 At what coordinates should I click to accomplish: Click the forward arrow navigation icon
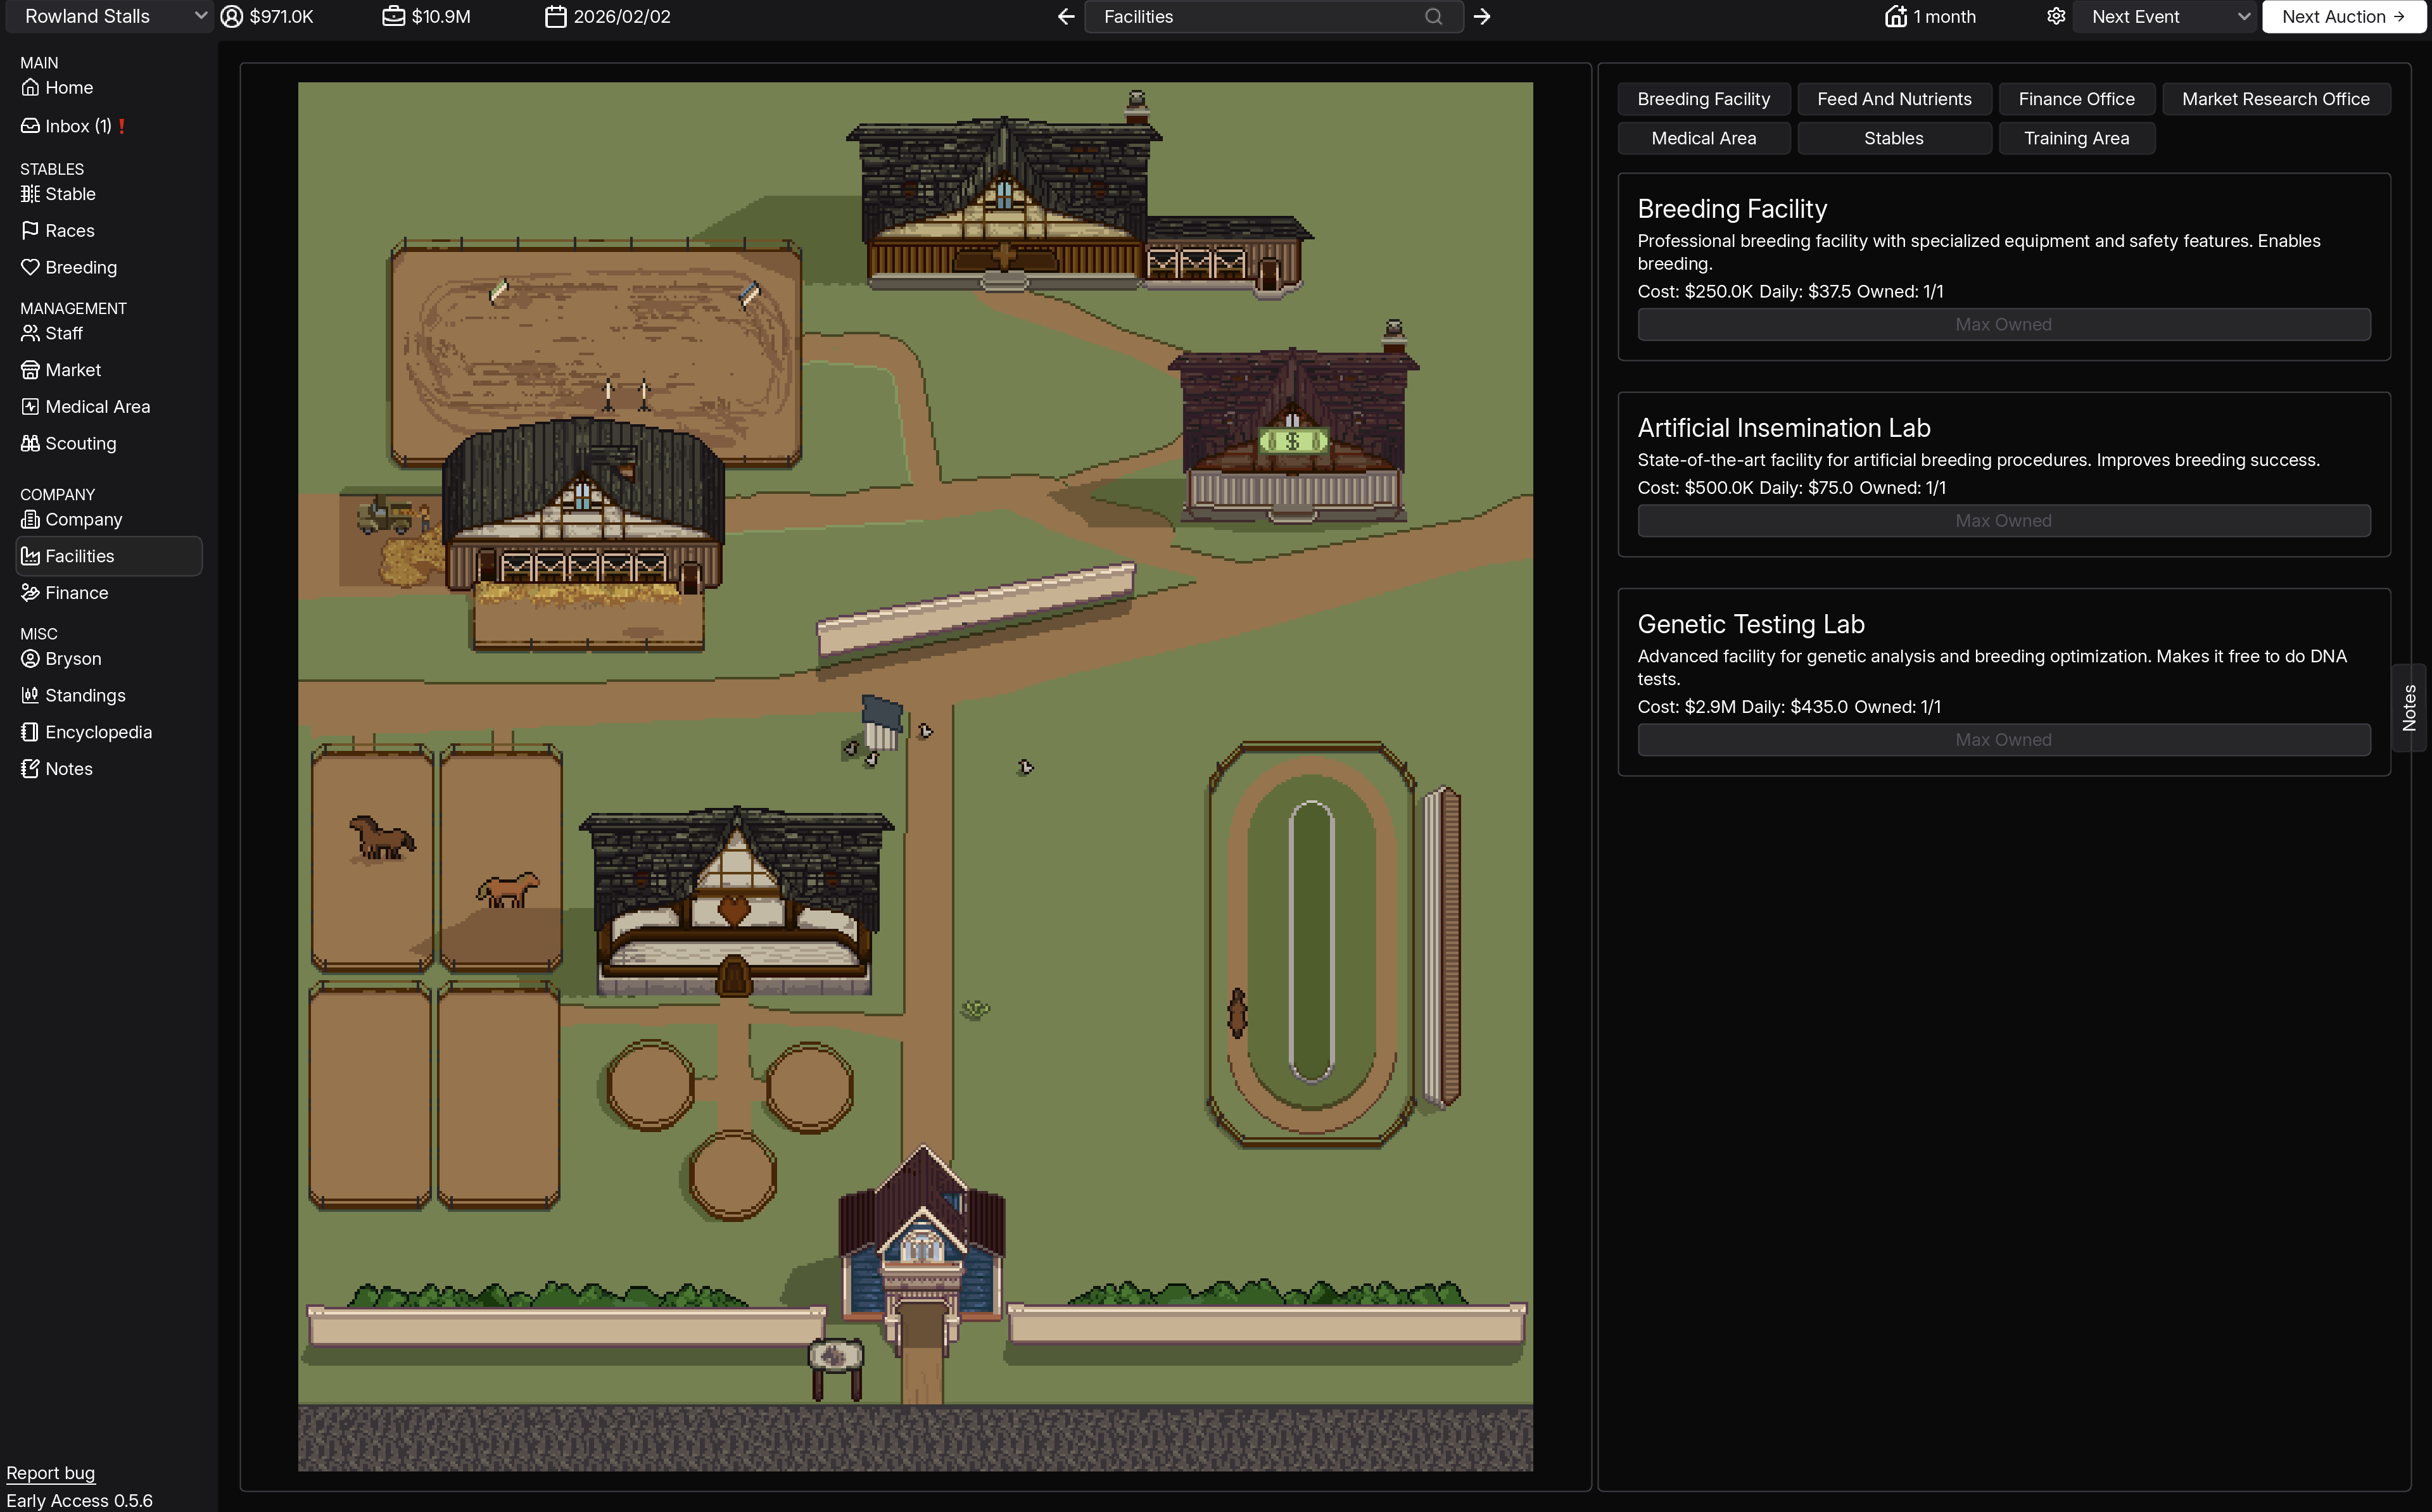tap(1482, 16)
